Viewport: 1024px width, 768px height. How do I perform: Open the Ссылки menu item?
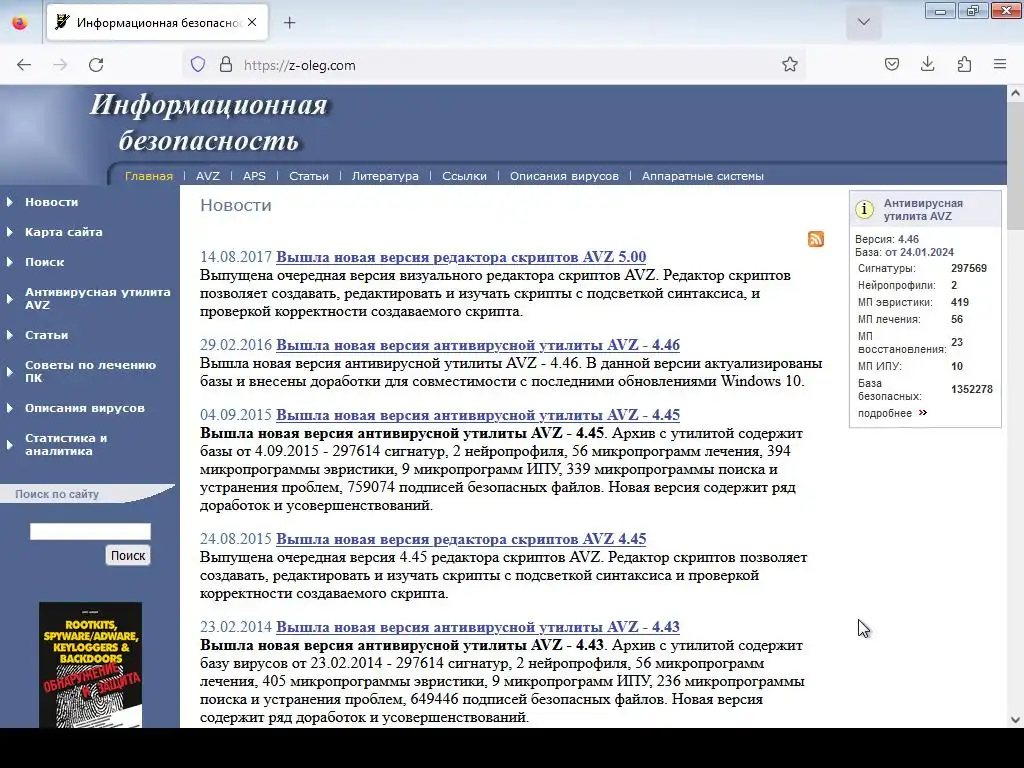click(464, 176)
